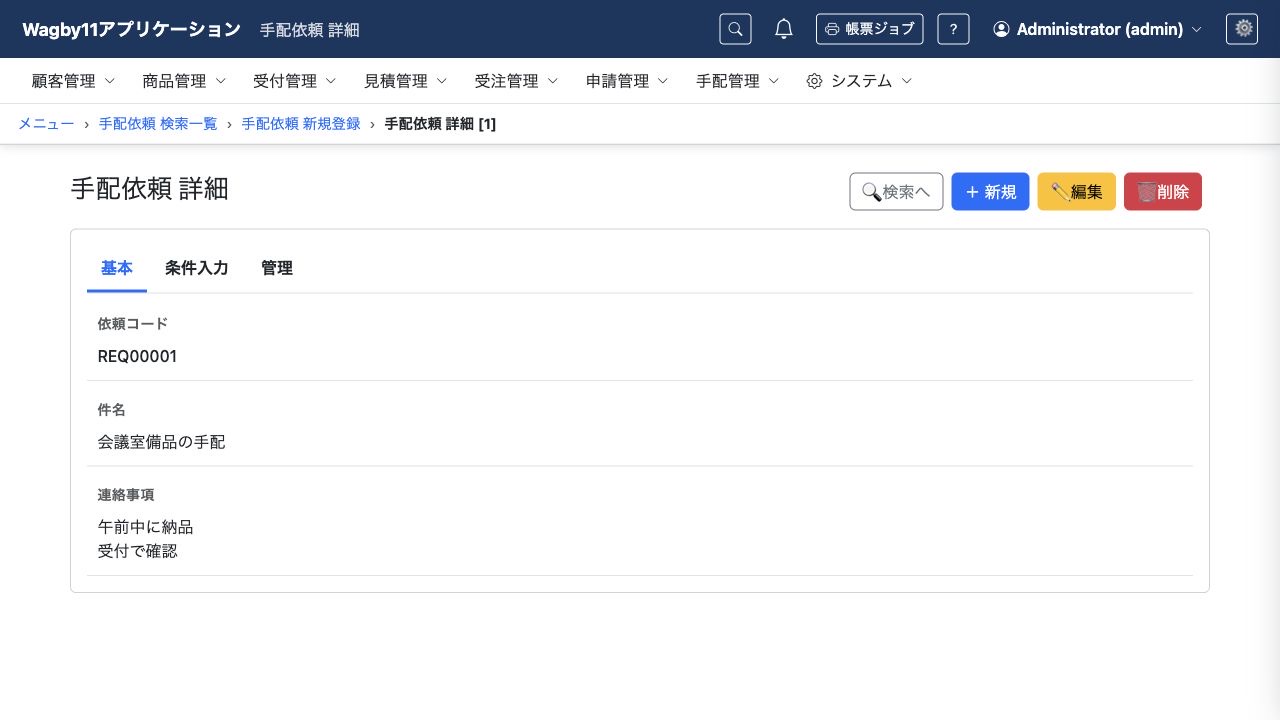Open the 手配管理 menu
1280x720 pixels.
738,81
